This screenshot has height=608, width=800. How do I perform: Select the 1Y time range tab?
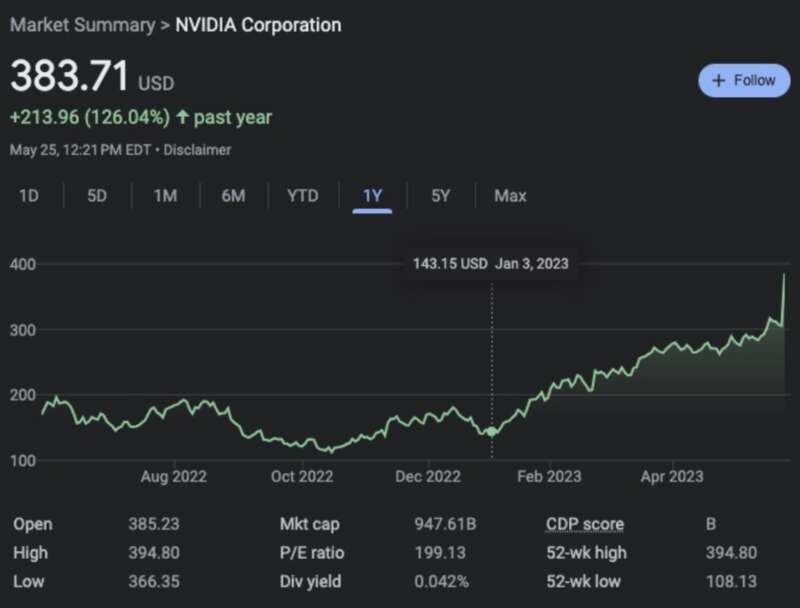pyautogui.click(x=372, y=196)
